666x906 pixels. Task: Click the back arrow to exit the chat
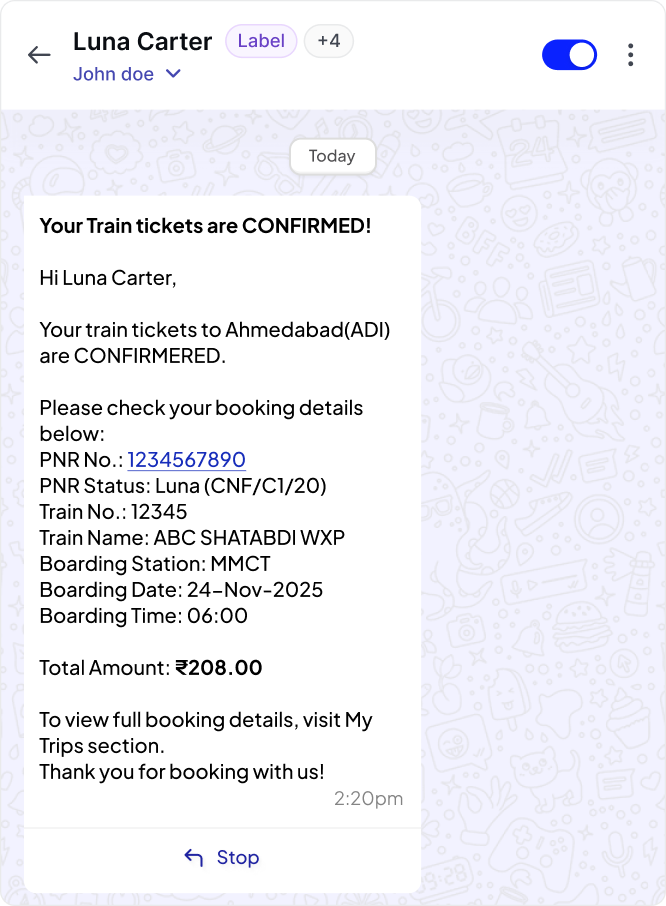click(39, 55)
